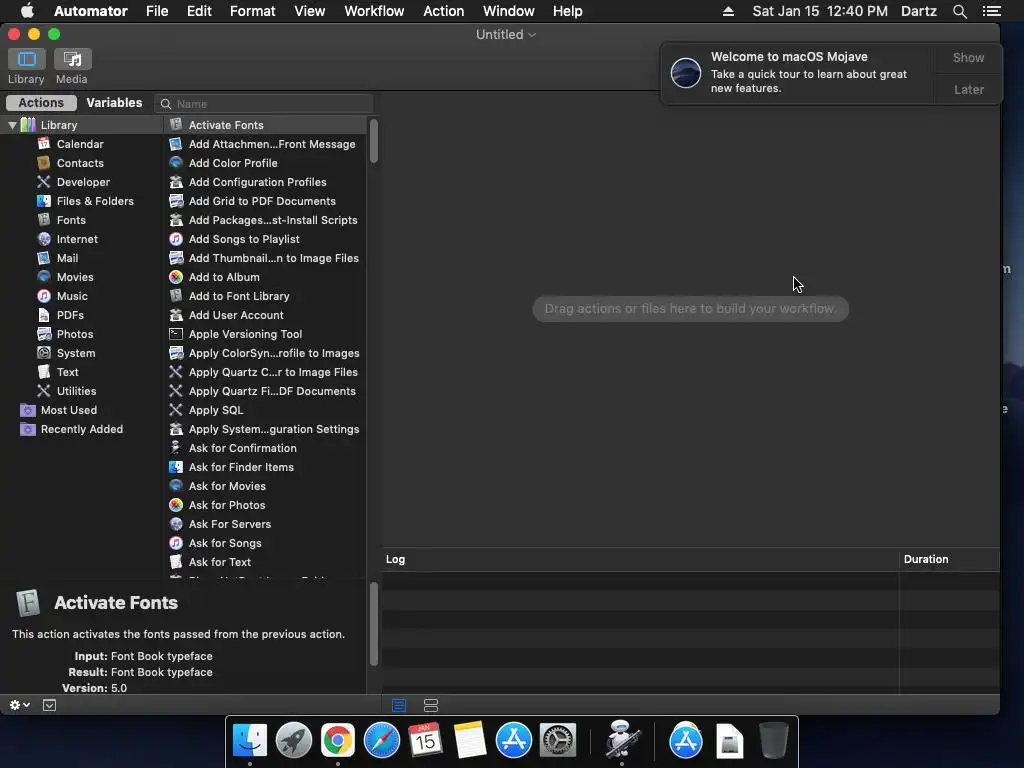Image resolution: width=1024 pixels, height=768 pixels.
Task: Select Add to Album action
Action: 266,277
